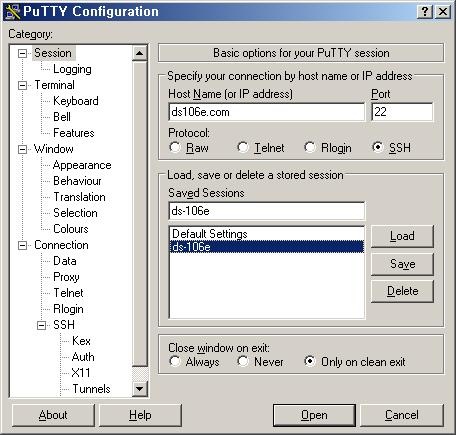Select ds-106e in saved sessions list
The image size is (456, 435).
[x=267, y=247]
